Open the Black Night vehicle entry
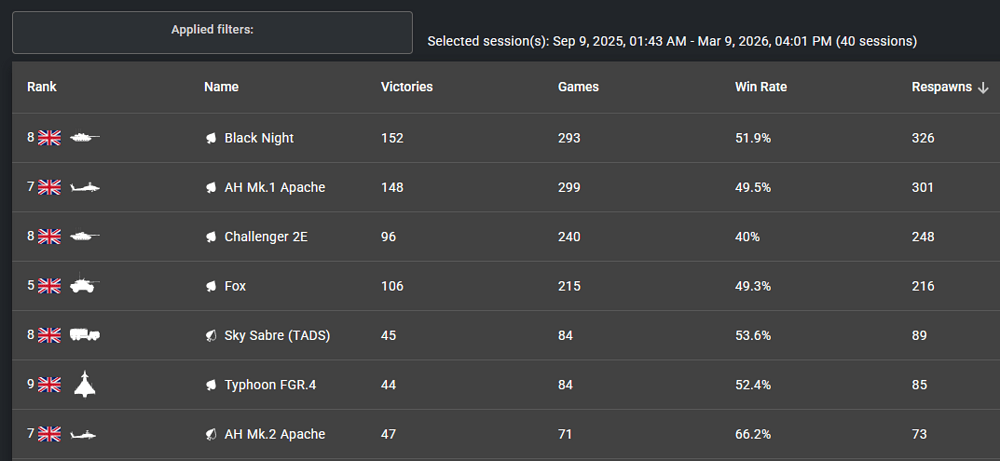 point(259,138)
